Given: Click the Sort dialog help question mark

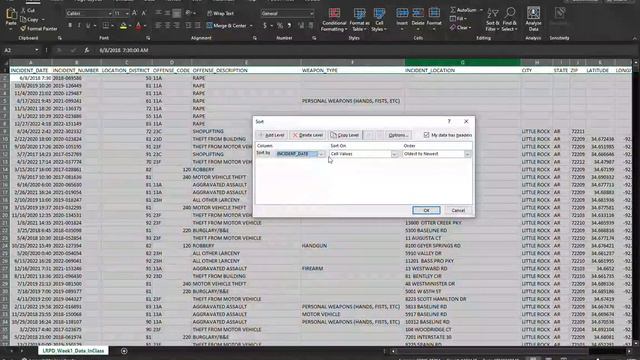Looking at the screenshot, I should [x=449, y=121].
